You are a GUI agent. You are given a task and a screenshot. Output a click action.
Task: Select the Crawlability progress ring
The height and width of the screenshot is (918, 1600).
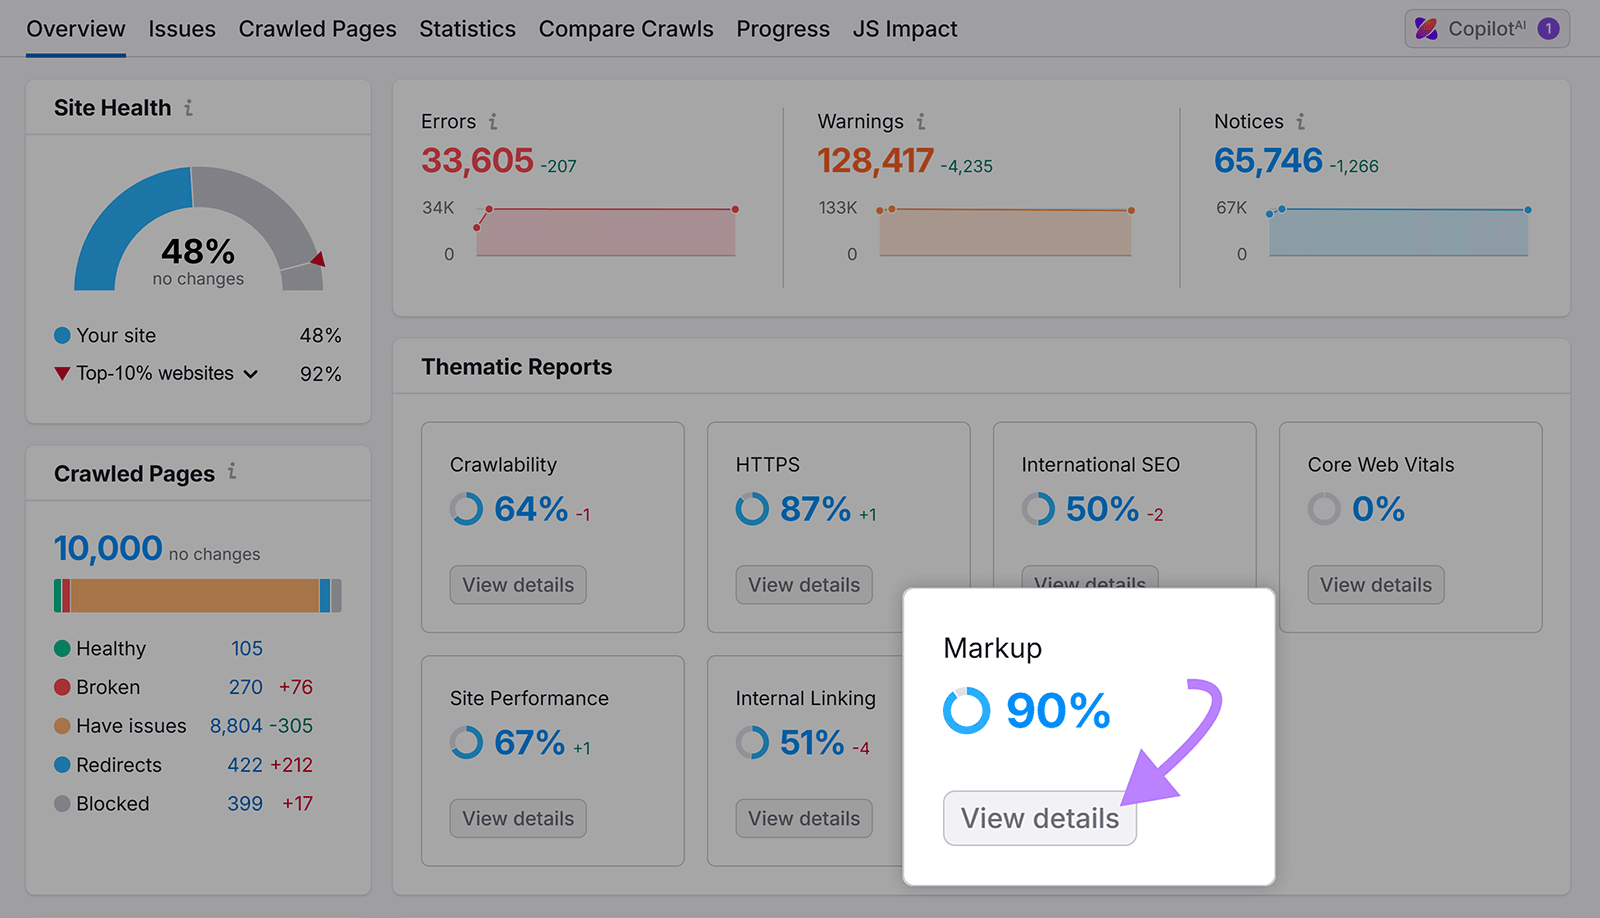pyautogui.click(x=467, y=509)
